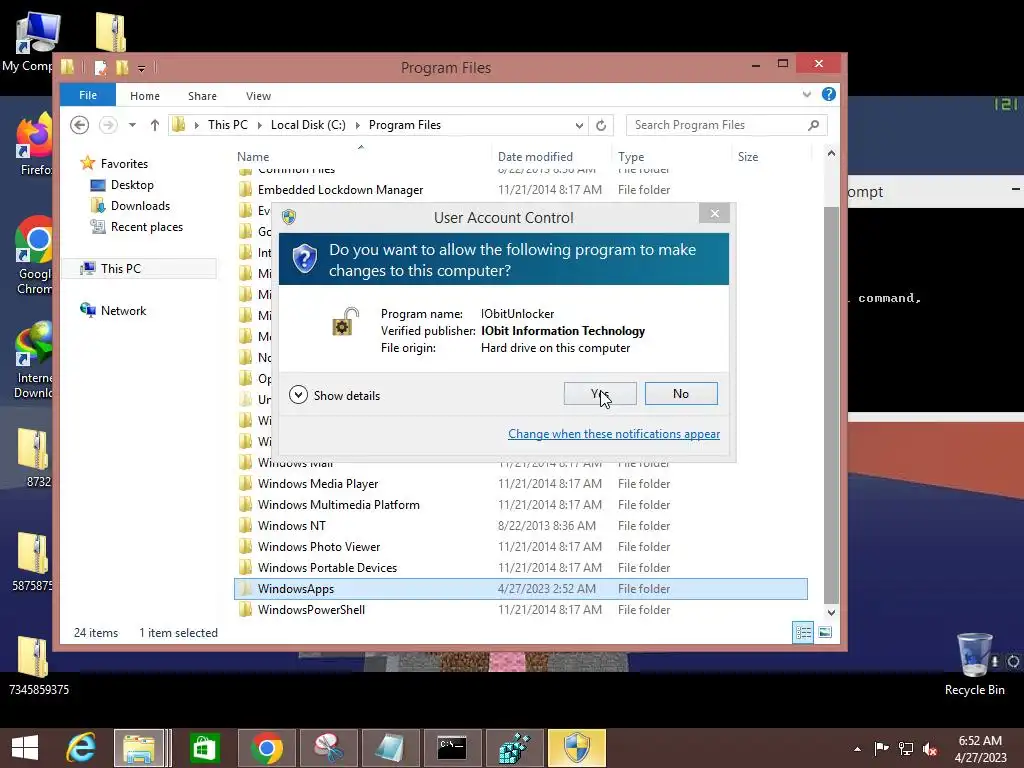Open Internet Explorer from taskbar
This screenshot has height=768, width=1024.
(x=81, y=748)
